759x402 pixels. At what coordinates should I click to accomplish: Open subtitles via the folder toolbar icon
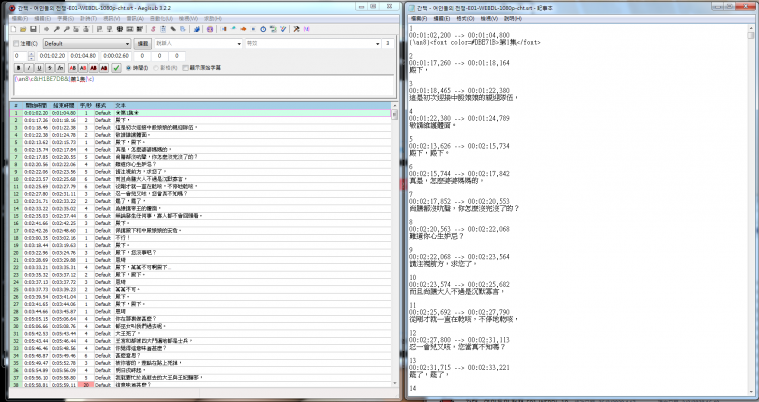pyautogui.click(x=23, y=29)
